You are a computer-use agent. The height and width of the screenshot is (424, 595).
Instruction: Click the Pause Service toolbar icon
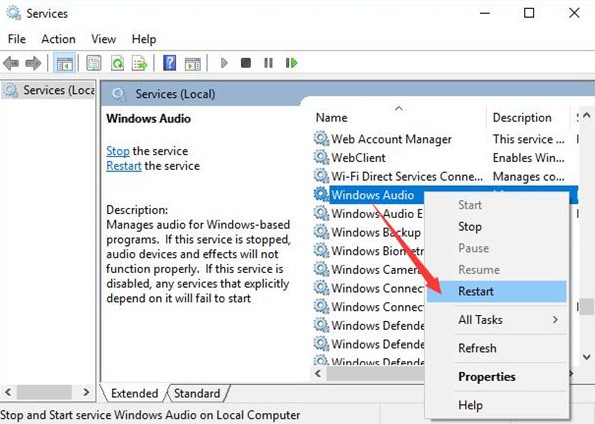pos(268,63)
